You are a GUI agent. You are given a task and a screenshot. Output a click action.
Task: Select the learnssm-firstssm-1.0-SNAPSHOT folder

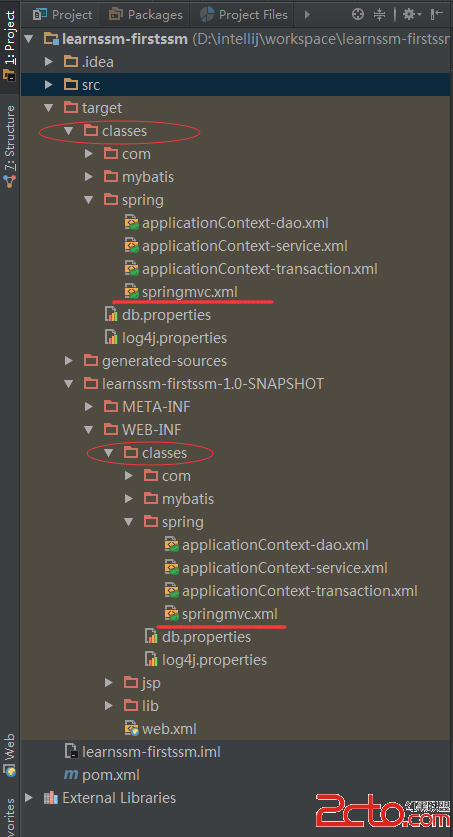[x=212, y=383]
